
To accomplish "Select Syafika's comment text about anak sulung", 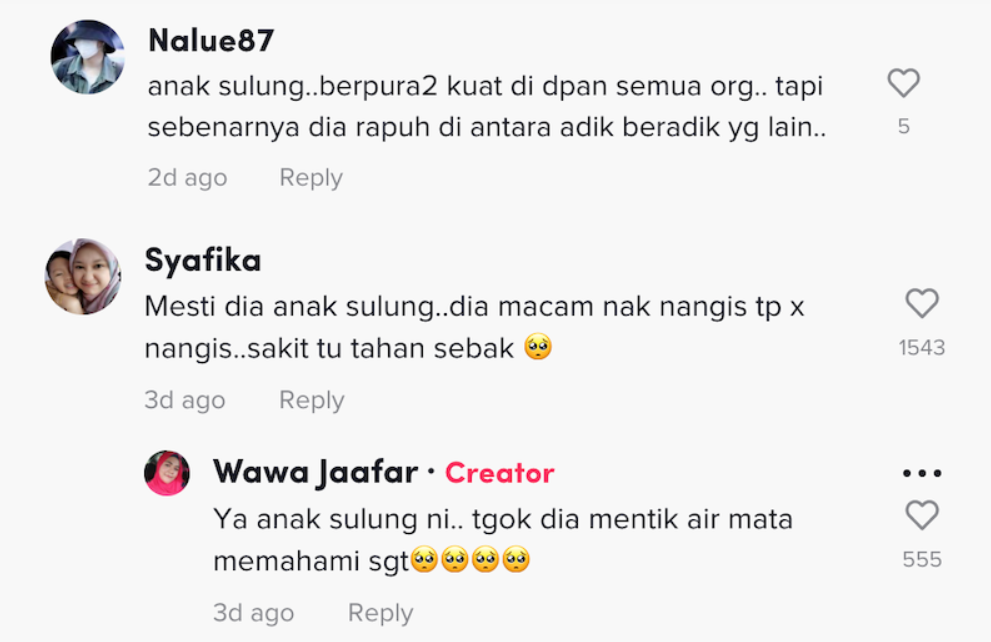I will (x=474, y=327).
